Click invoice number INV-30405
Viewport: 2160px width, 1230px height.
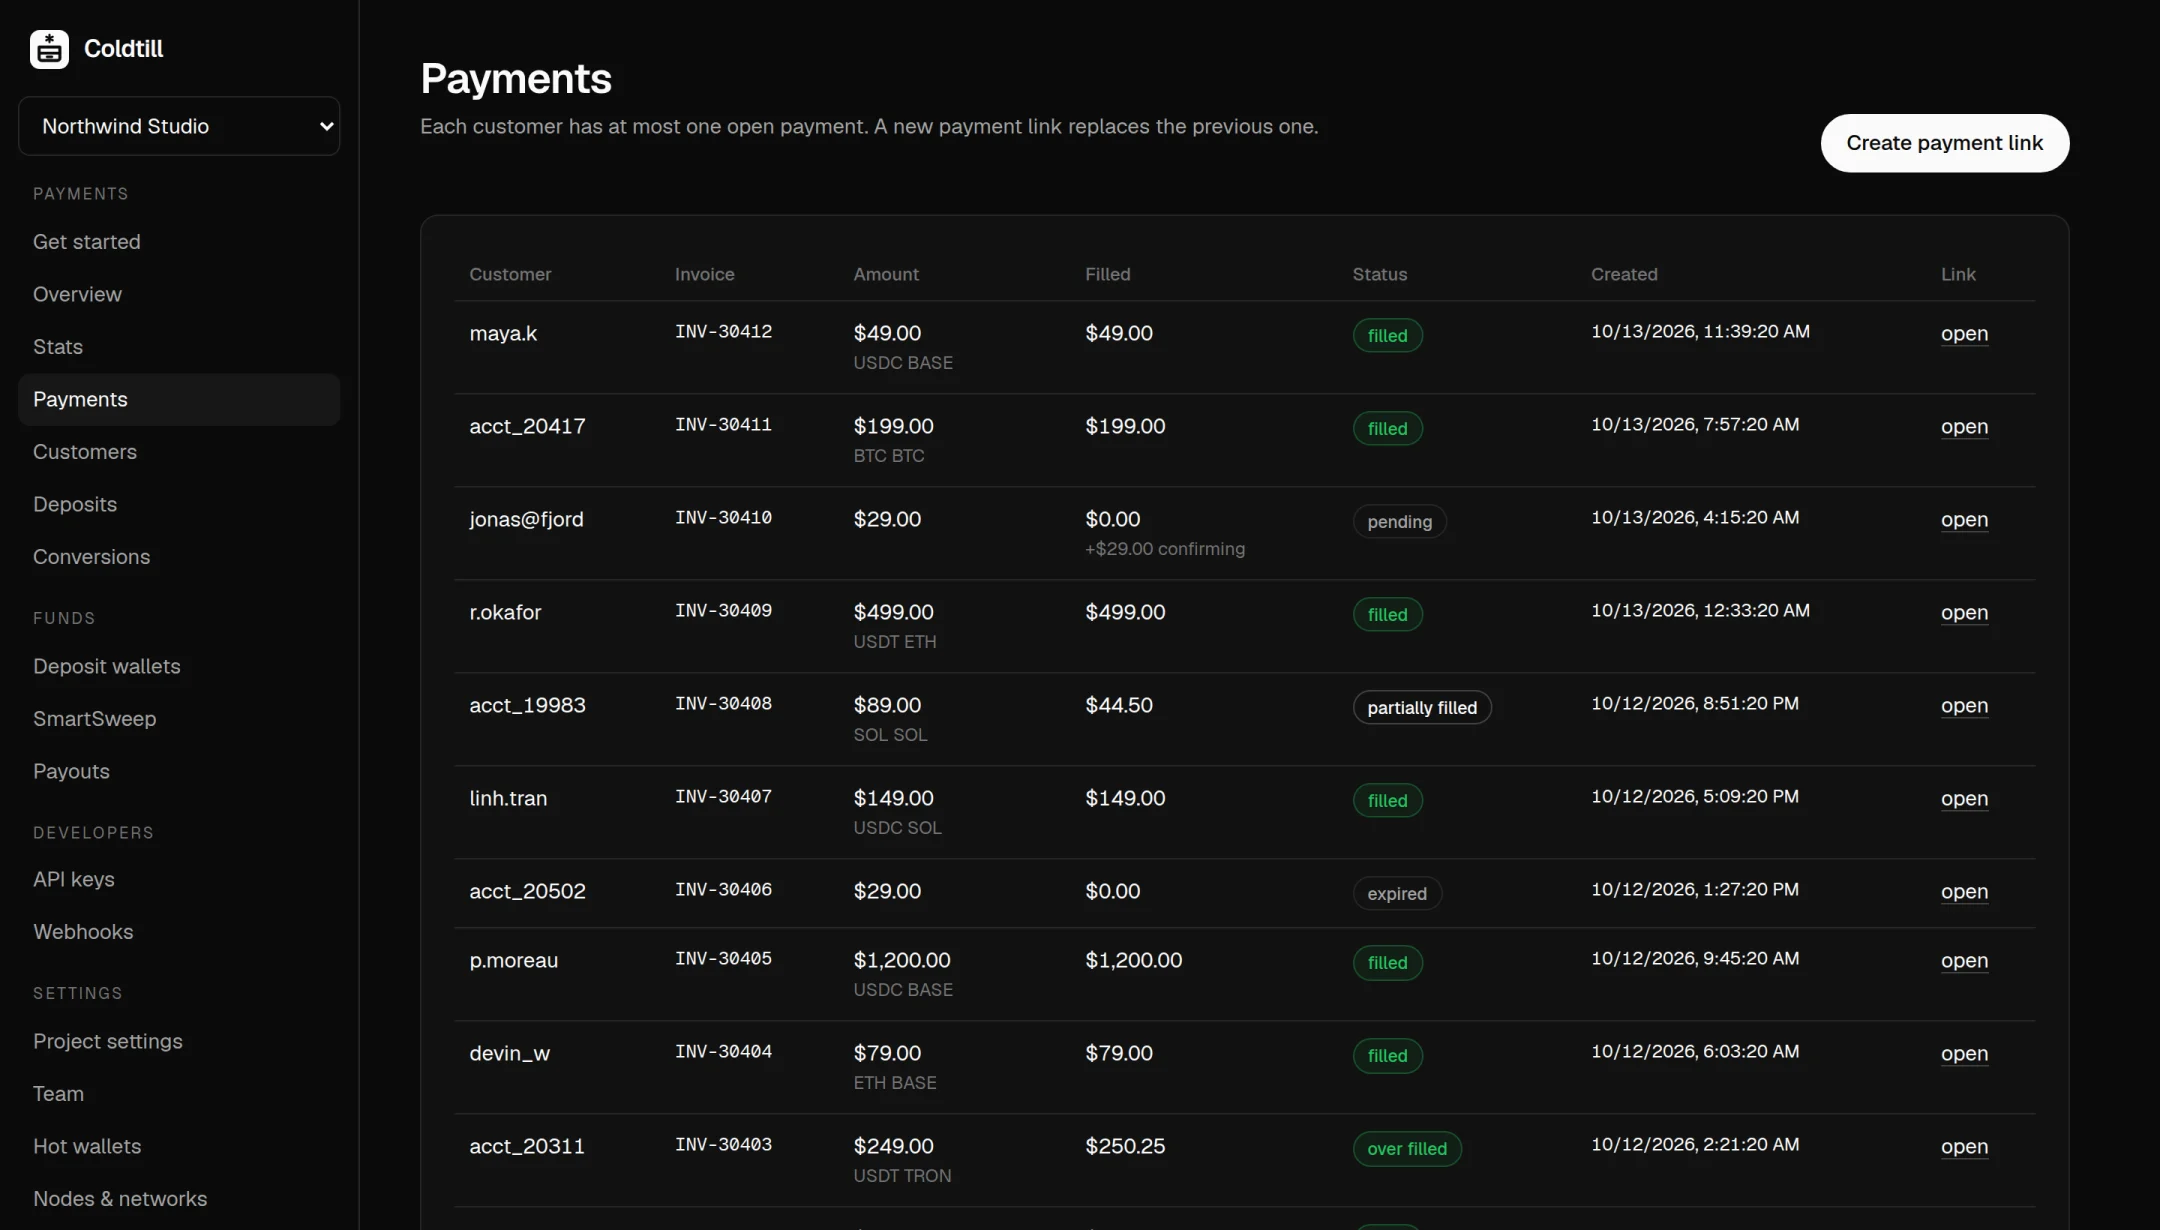(x=723, y=959)
